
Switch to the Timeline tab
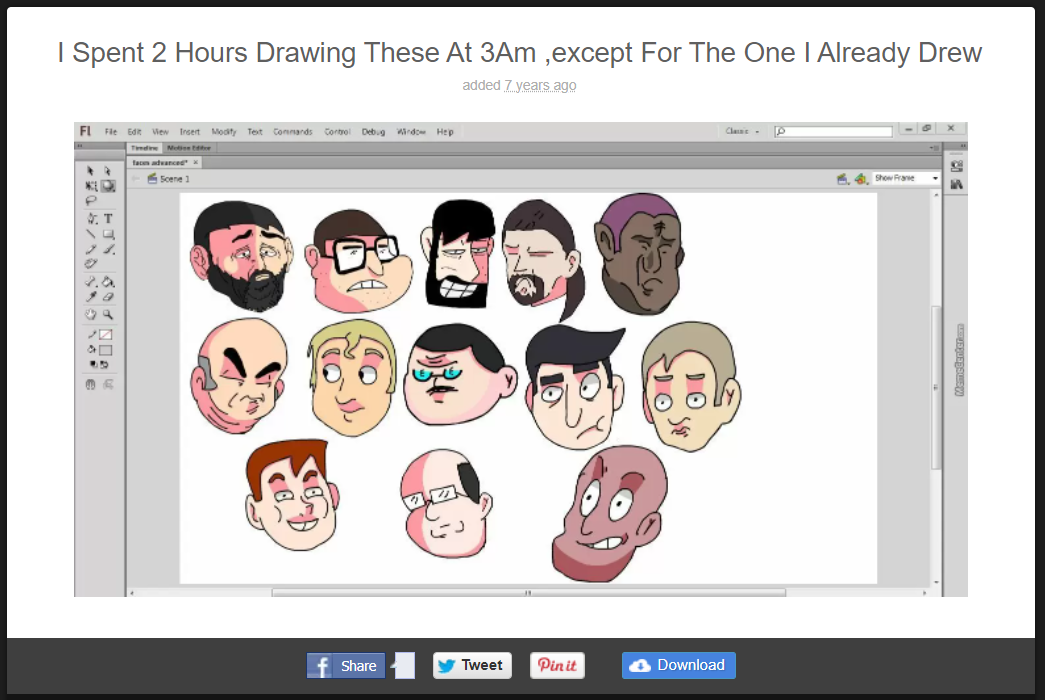[145, 148]
